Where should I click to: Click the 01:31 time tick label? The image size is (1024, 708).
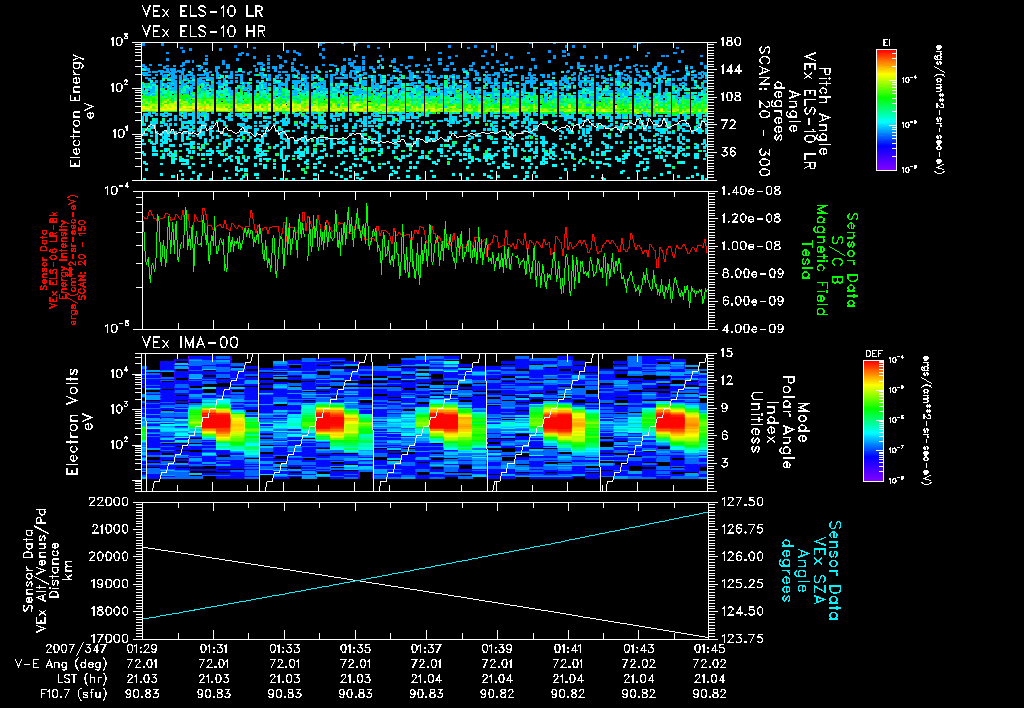(x=213, y=649)
